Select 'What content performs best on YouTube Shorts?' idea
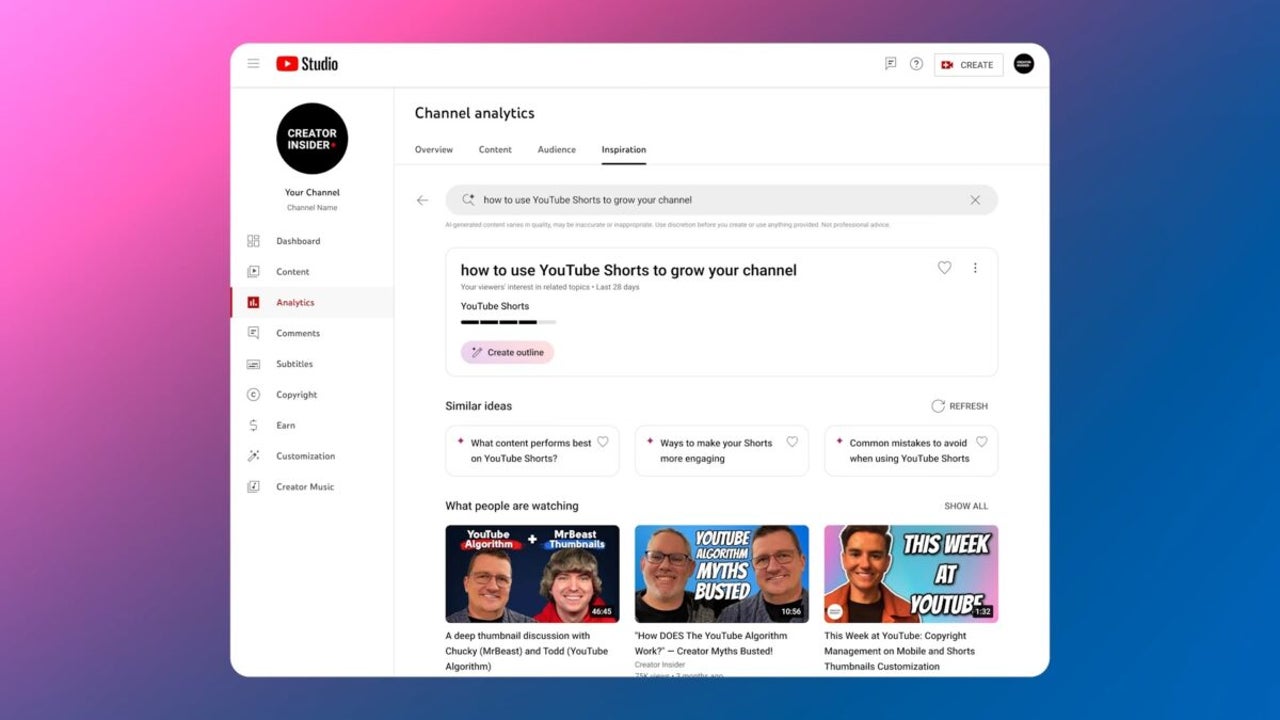1280x720 pixels. (x=532, y=451)
